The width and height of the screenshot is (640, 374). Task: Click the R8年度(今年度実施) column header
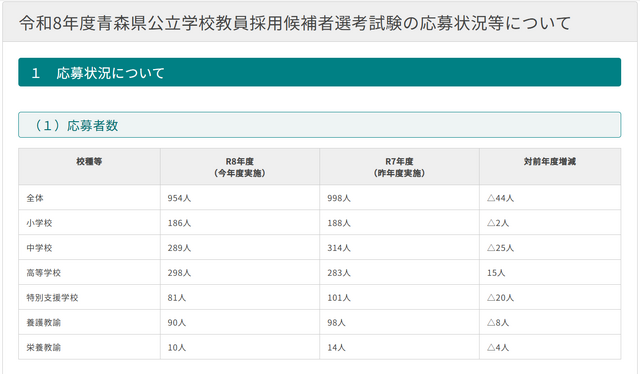point(240,167)
